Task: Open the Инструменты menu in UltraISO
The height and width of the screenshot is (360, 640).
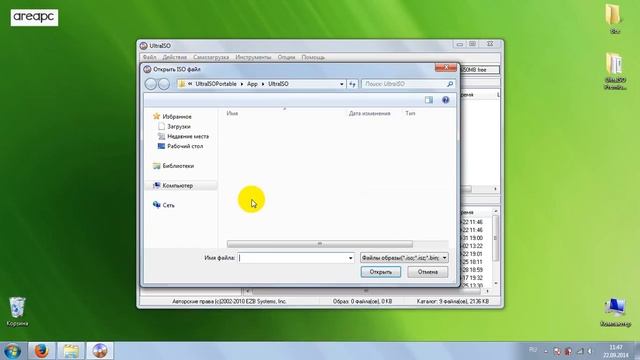Action: (253, 57)
